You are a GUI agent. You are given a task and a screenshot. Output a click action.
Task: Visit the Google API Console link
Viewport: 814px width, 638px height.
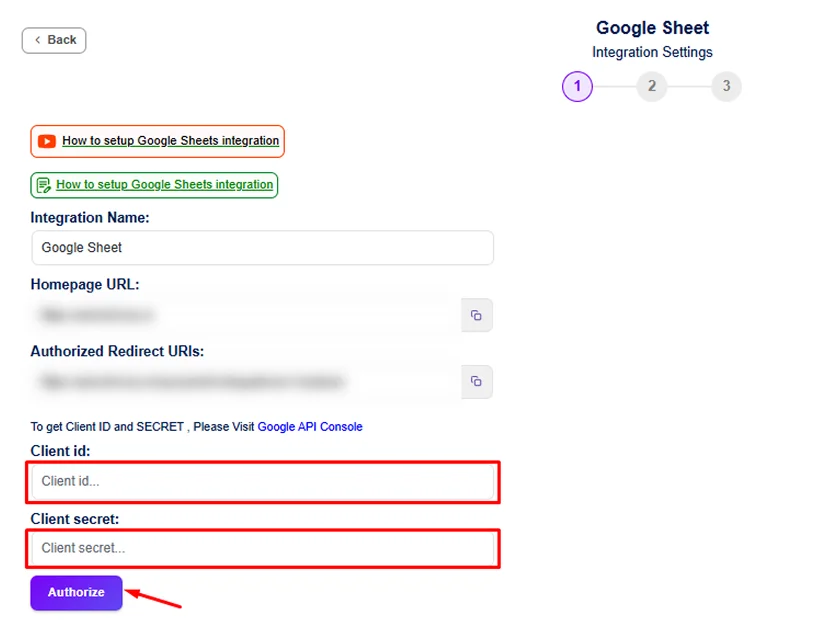[x=310, y=427]
